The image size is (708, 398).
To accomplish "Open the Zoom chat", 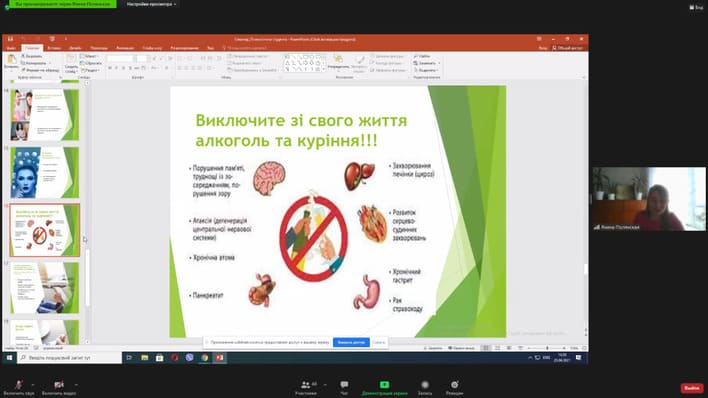I will coord(344,387).
